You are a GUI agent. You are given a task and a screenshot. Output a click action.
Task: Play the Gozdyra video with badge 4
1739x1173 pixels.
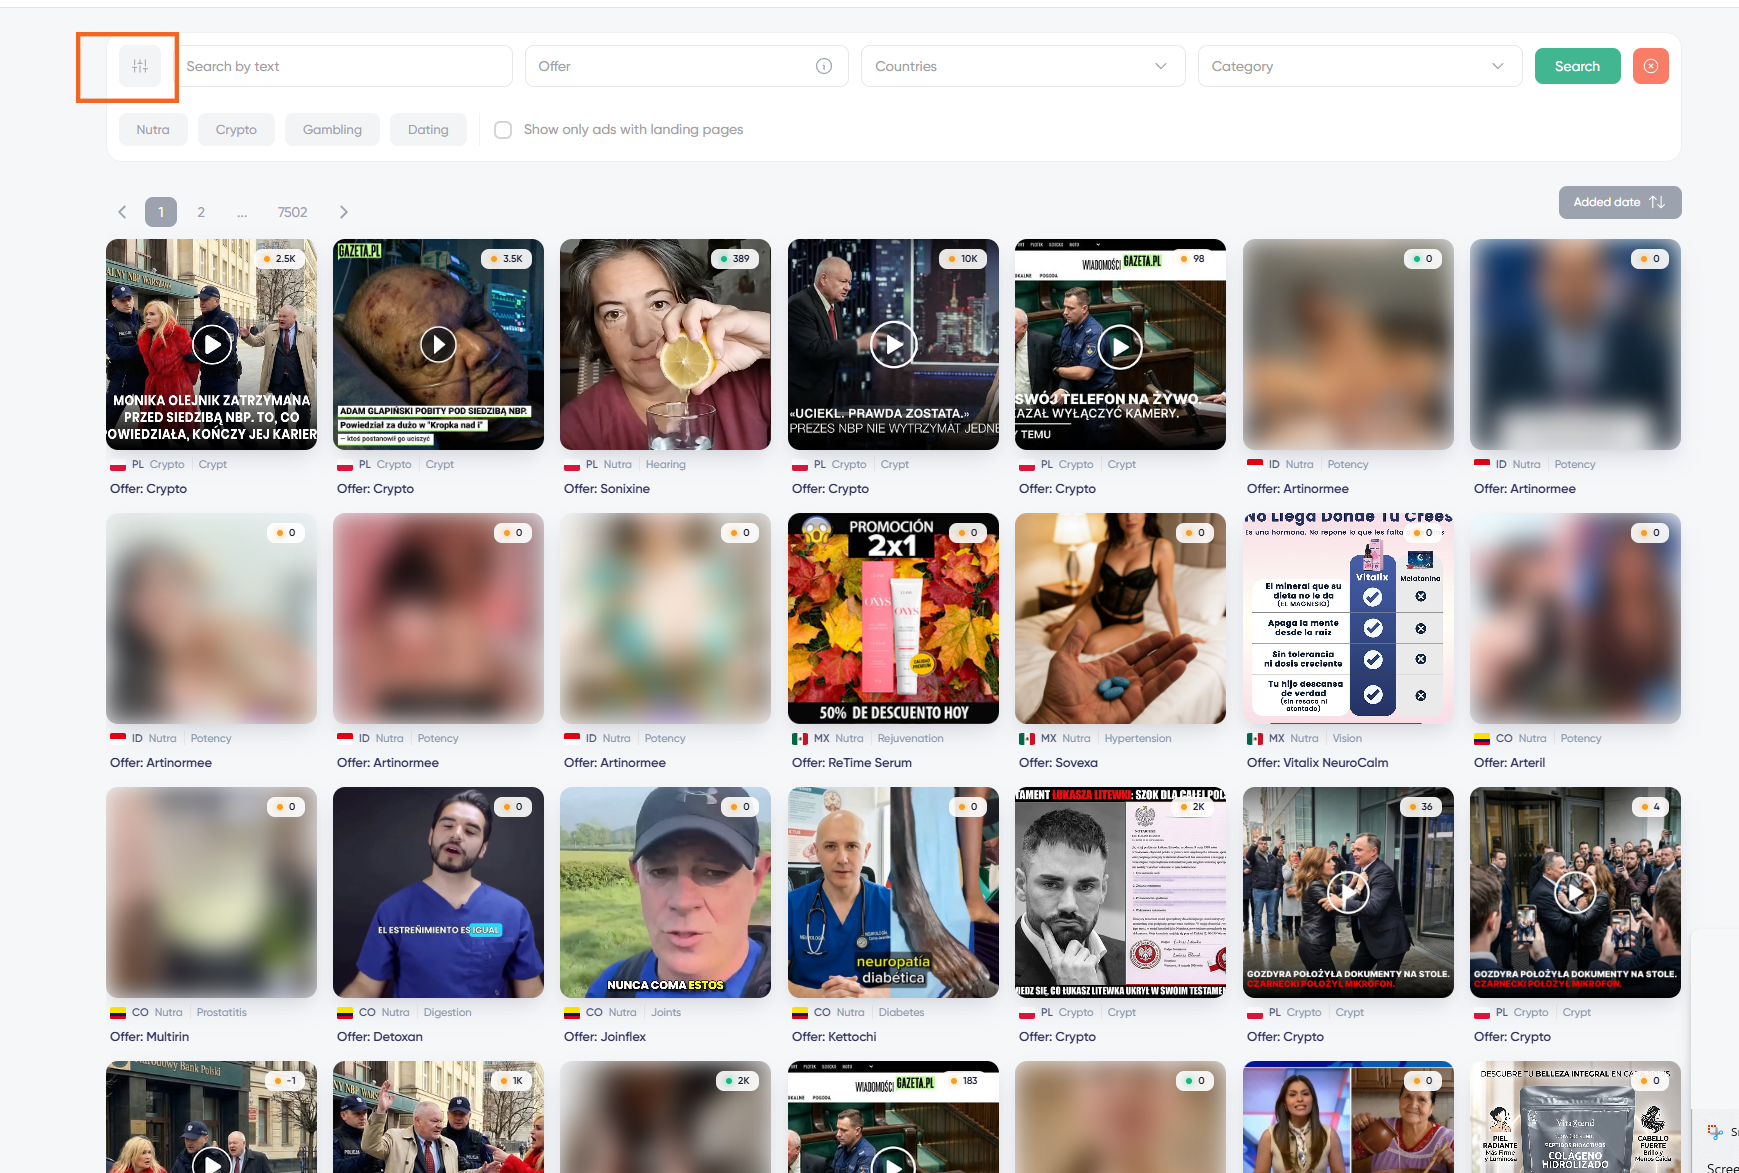pos(1575,892)
